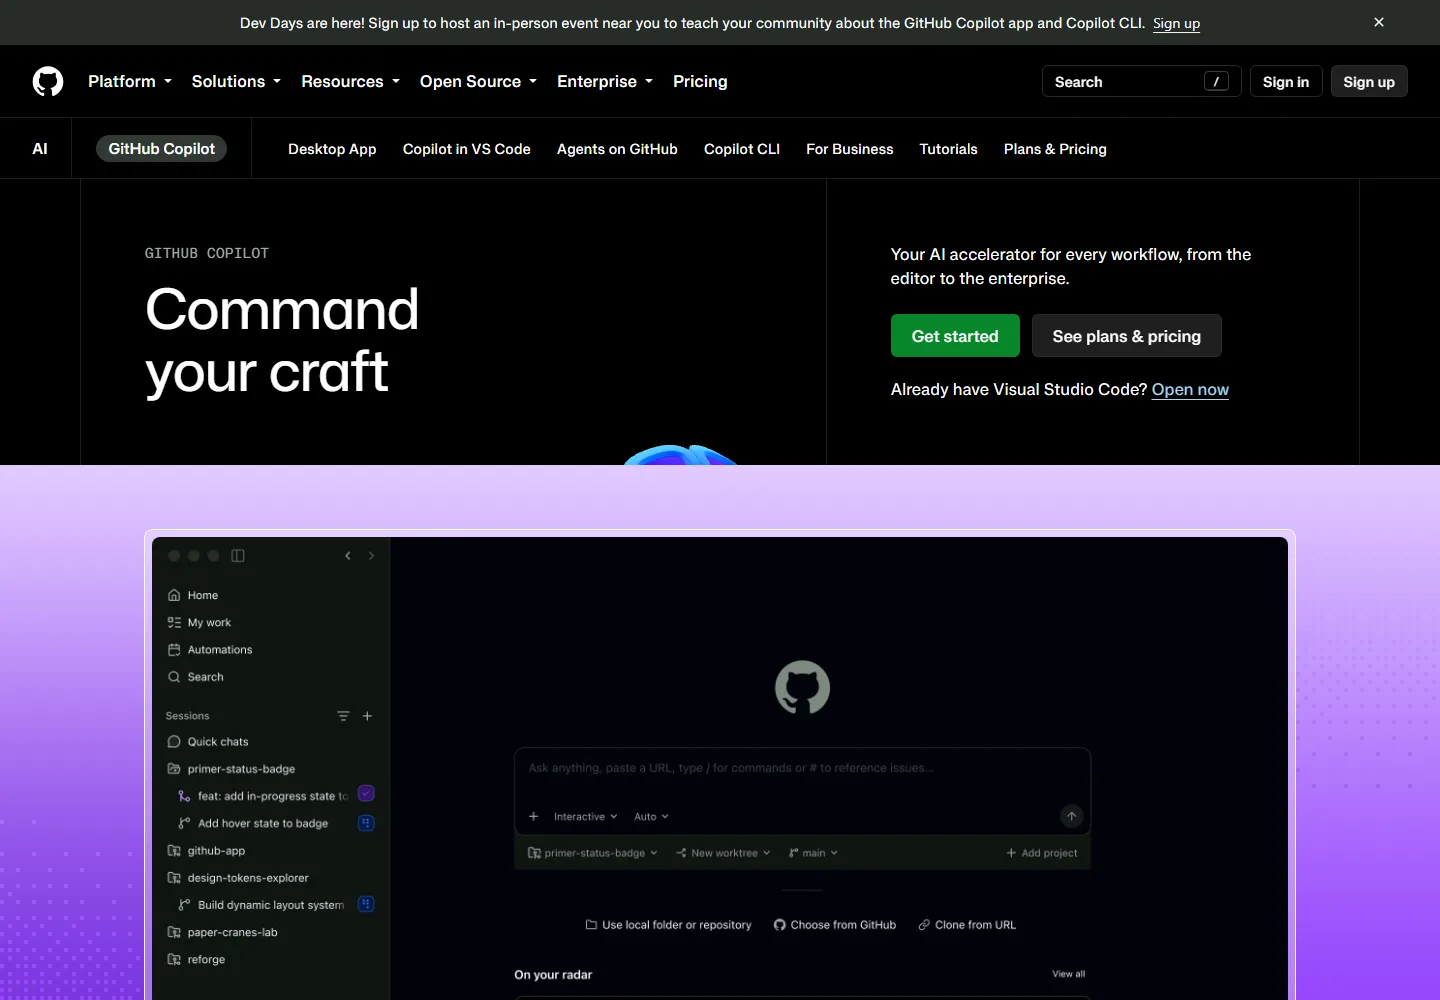Screen dimensions: 1440x1000
Task: Go to Pricing in the top navigation
Action: point(700,82)
